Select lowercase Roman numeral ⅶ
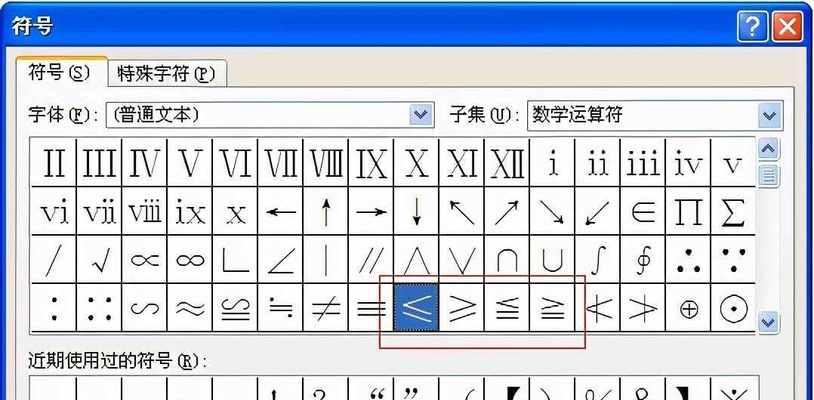Image resolution: width=814 pixels, height=400 pixels. (99, 211)
